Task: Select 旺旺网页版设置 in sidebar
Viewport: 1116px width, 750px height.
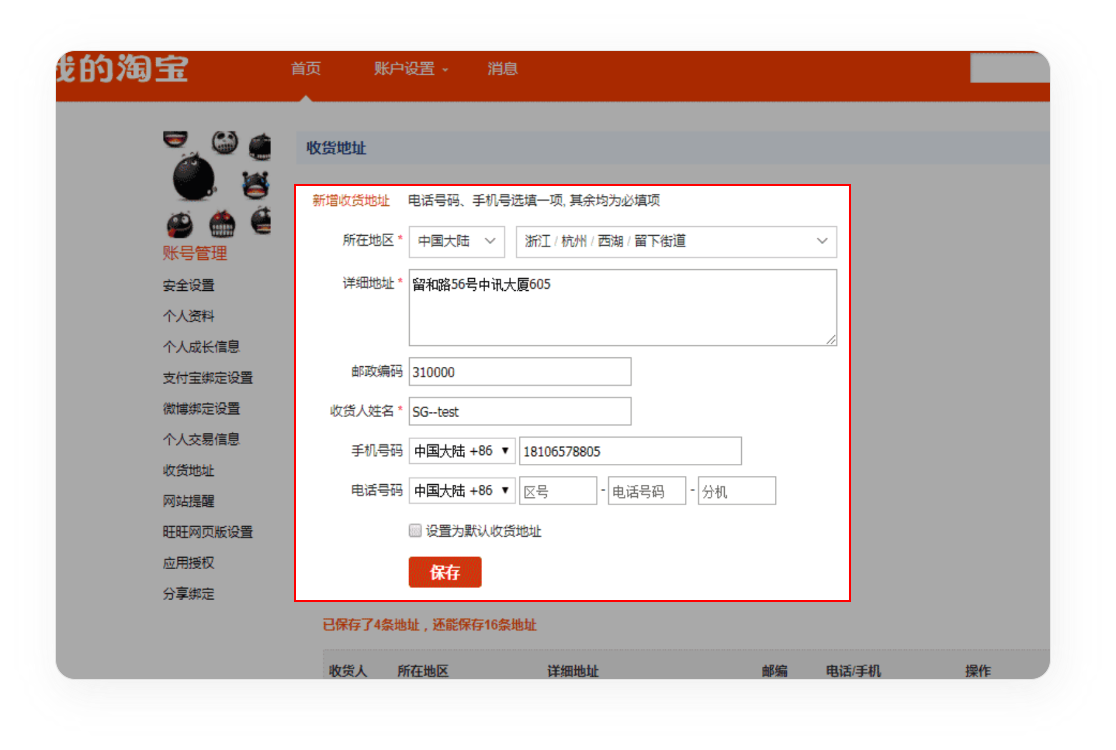Action: click(208, 532)
